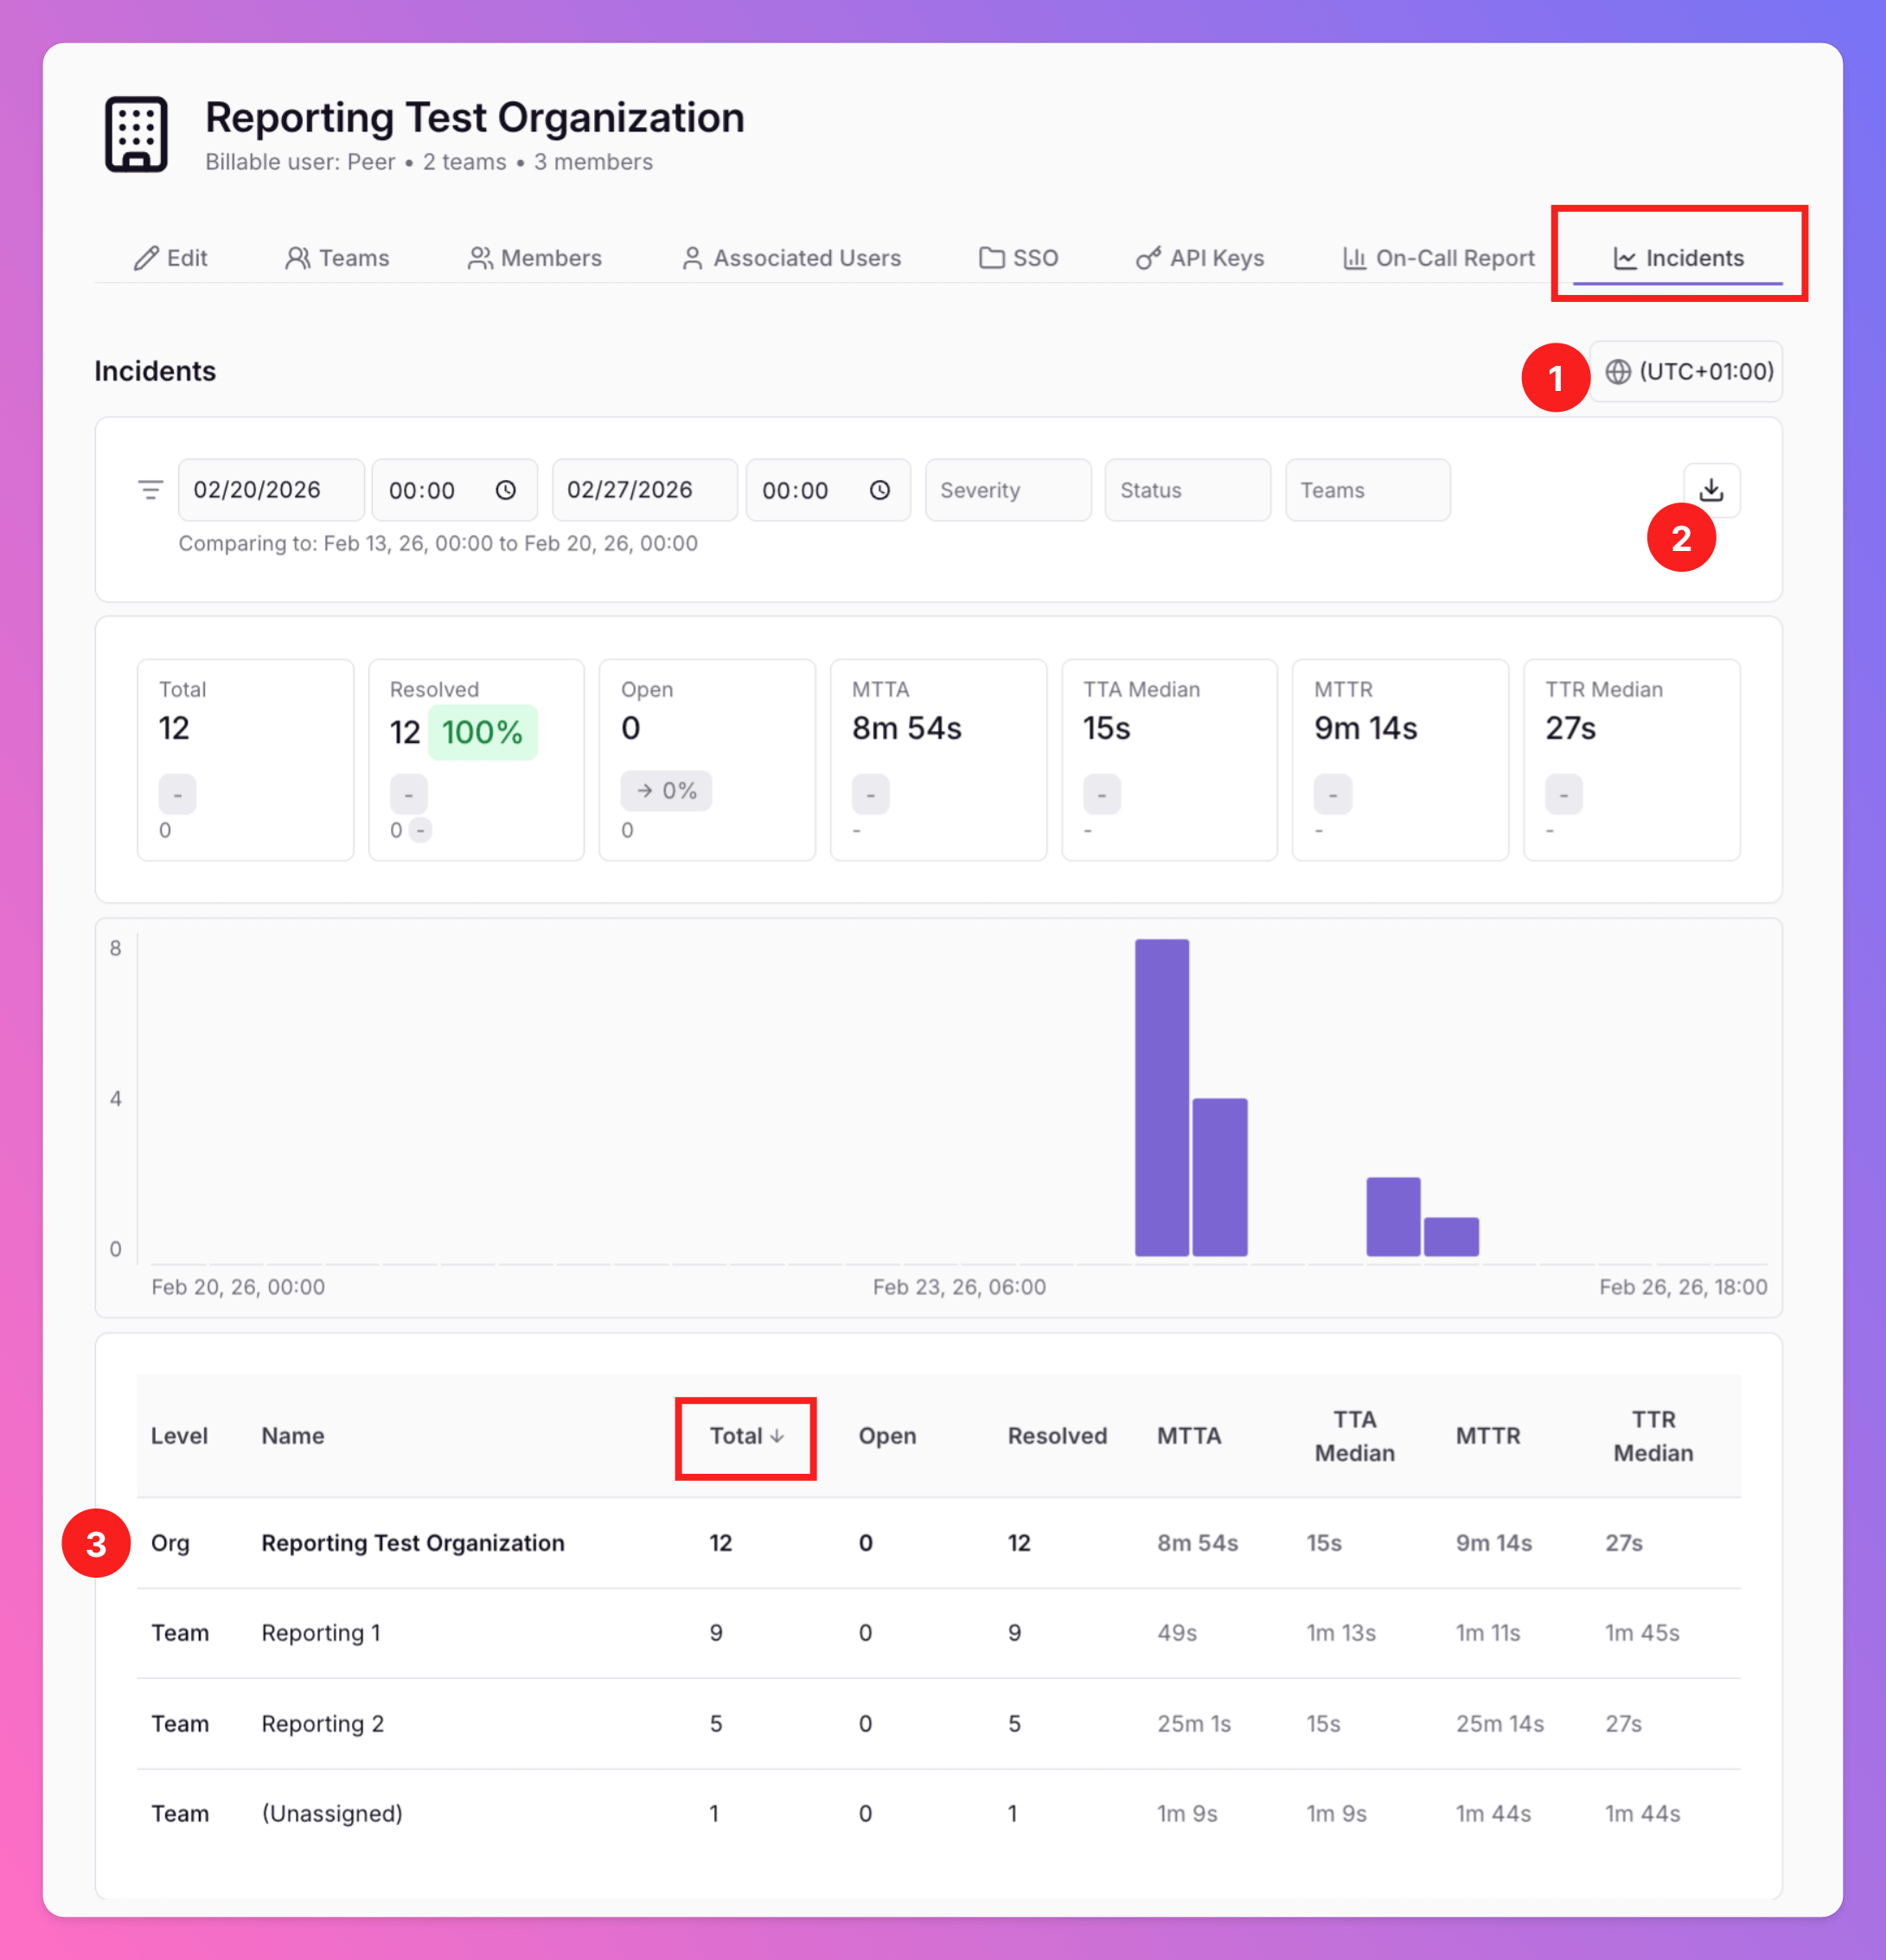
Task: Open the Severity filter dropdown
Action: (x=1007, y=490)
